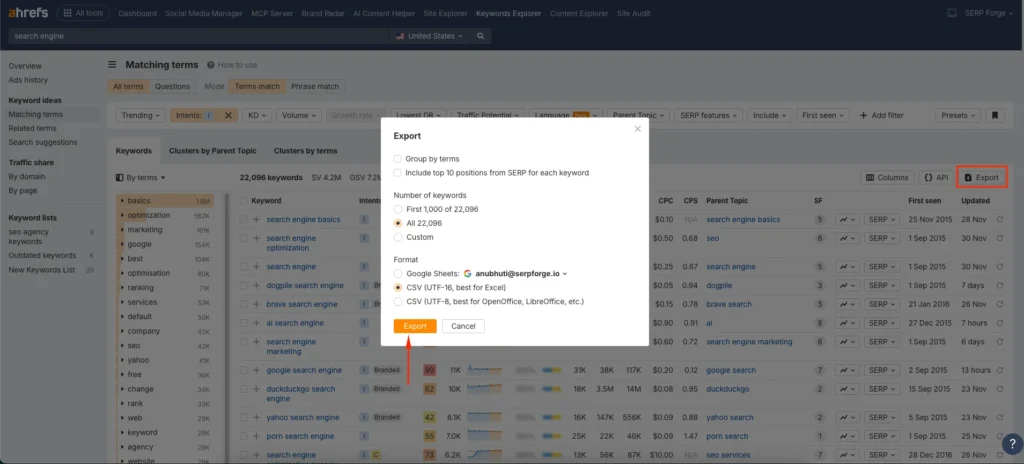Refresh the ai search engine row
Image resolution: width=1024 pixels, height=464 pixels.
coord(999,323)
